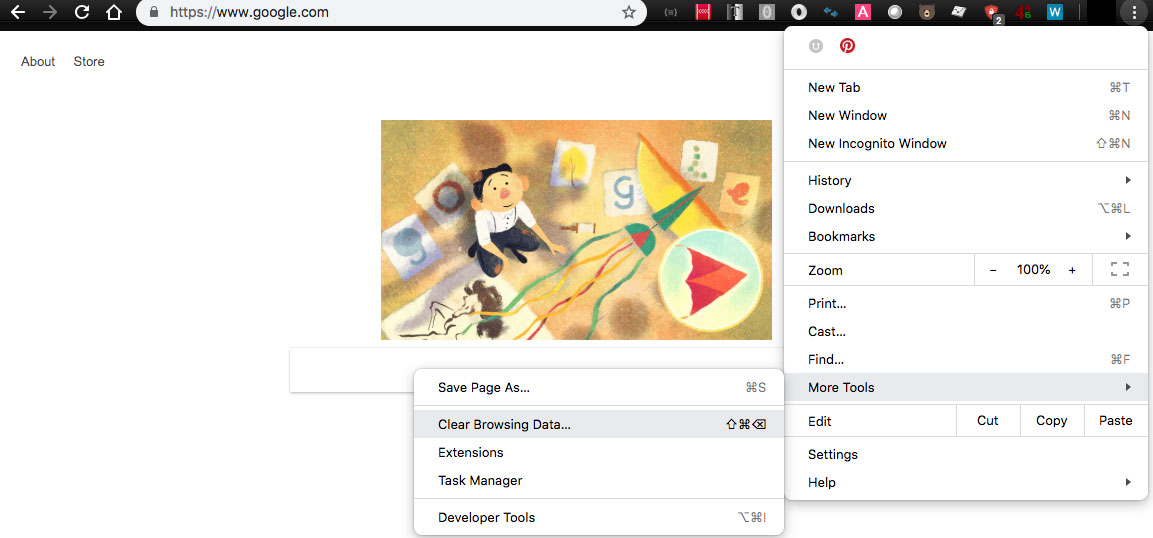1153x538 pixels.
Task: Click the gray zero extension icon
Action: (x=767, y=12)
